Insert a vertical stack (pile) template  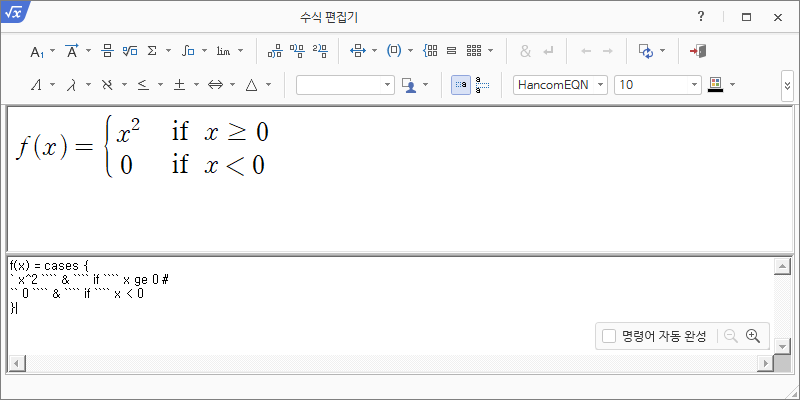(x=451, y=51)
